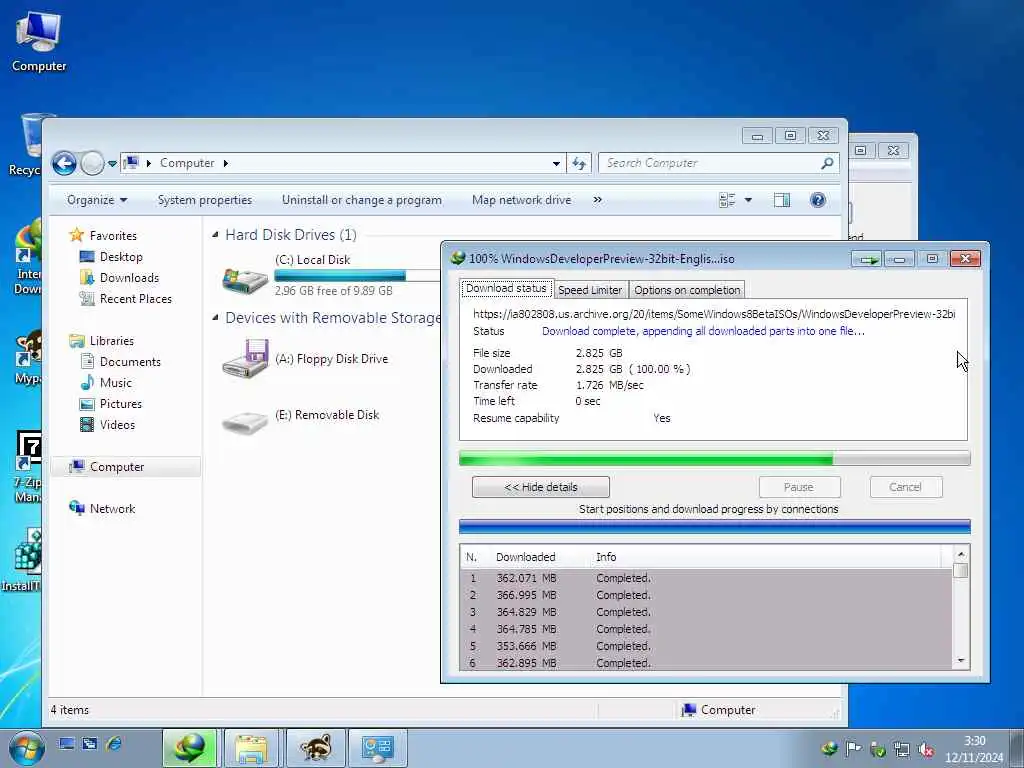
Task: Select the (E:) Removable Disk icon
Action: [x=245, y=423]
